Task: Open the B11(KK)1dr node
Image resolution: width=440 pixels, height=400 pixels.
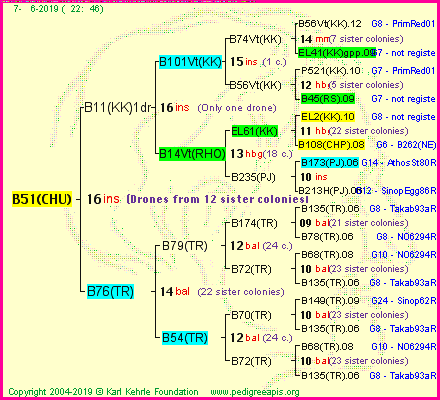Action: (x=118, y=108)
